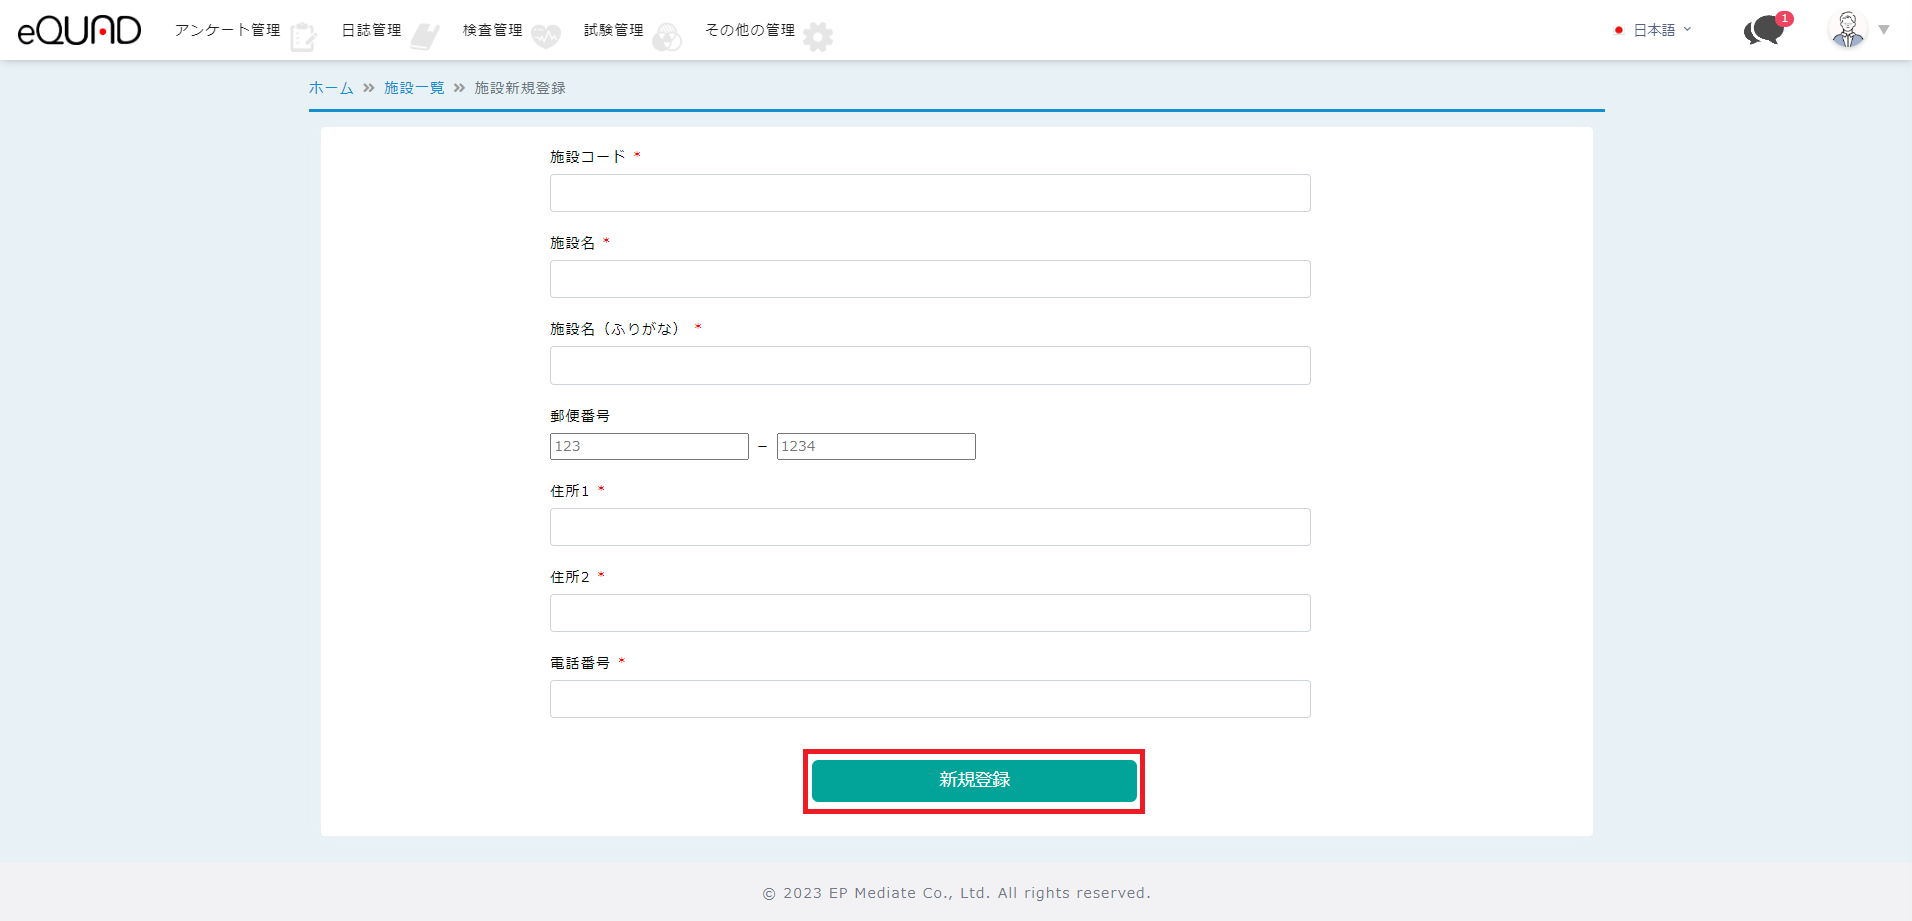Viewport: 1912px width, 921px height.
Task: Open the アンケート管理 menu
Action: [227, 30]
